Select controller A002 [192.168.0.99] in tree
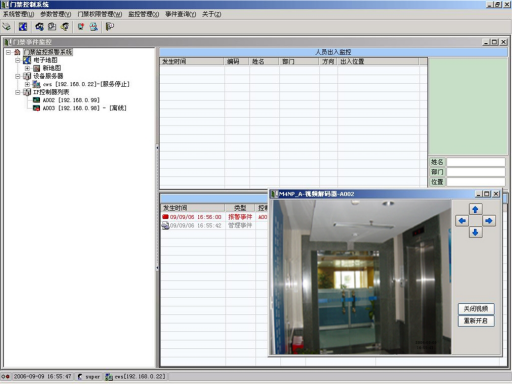The image size is (512, 384). pyautogui.click(x=71, y=100)
